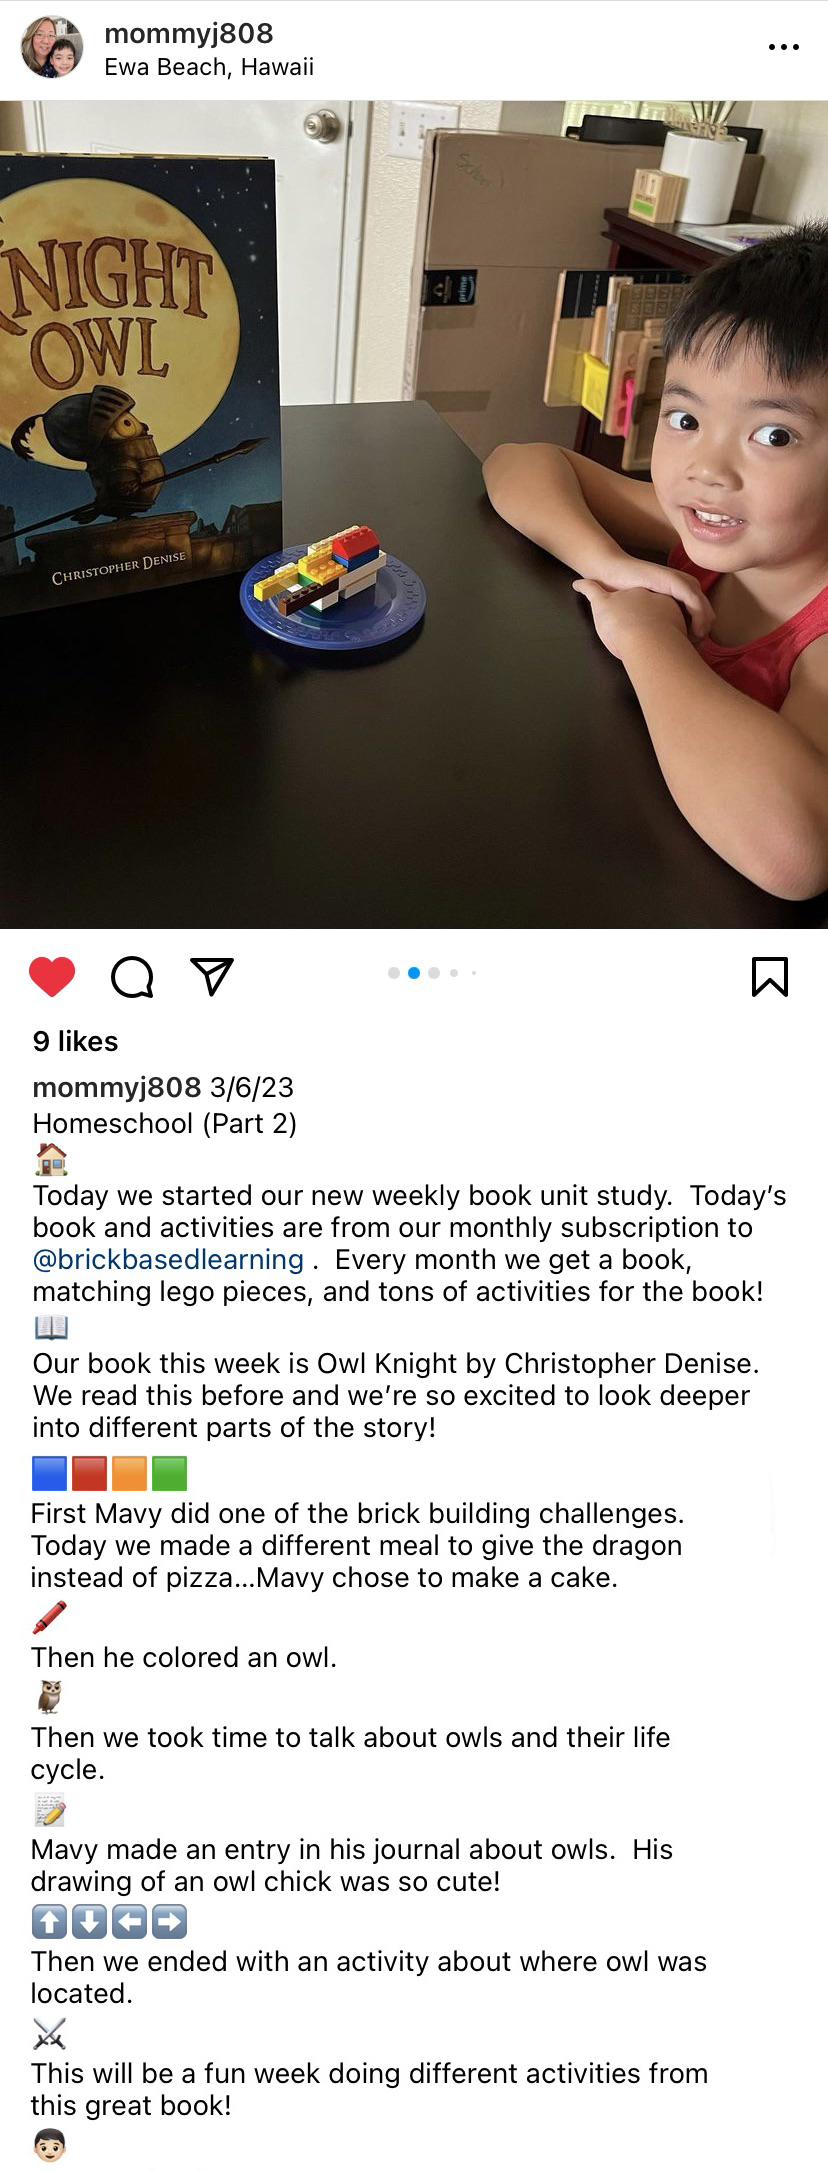
Task: Tap the house emoji in caption
Action: 51,1160
